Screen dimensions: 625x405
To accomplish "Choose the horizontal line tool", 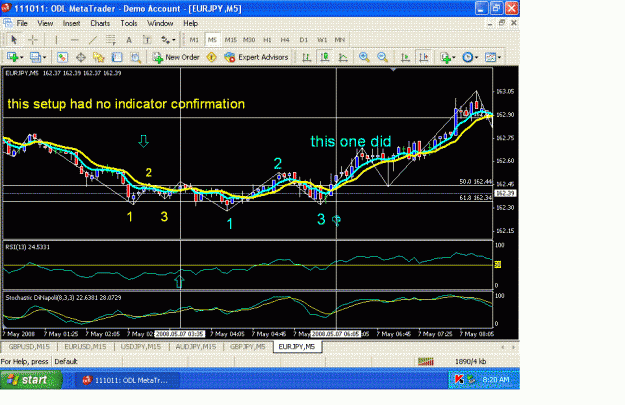I will click(x=75, y=39).
